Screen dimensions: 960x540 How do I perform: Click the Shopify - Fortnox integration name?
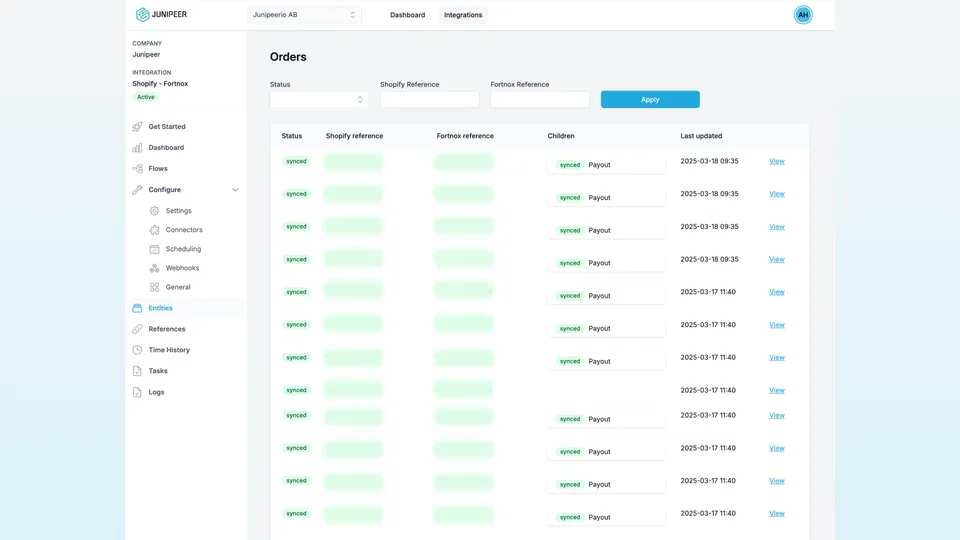[160, 84]
